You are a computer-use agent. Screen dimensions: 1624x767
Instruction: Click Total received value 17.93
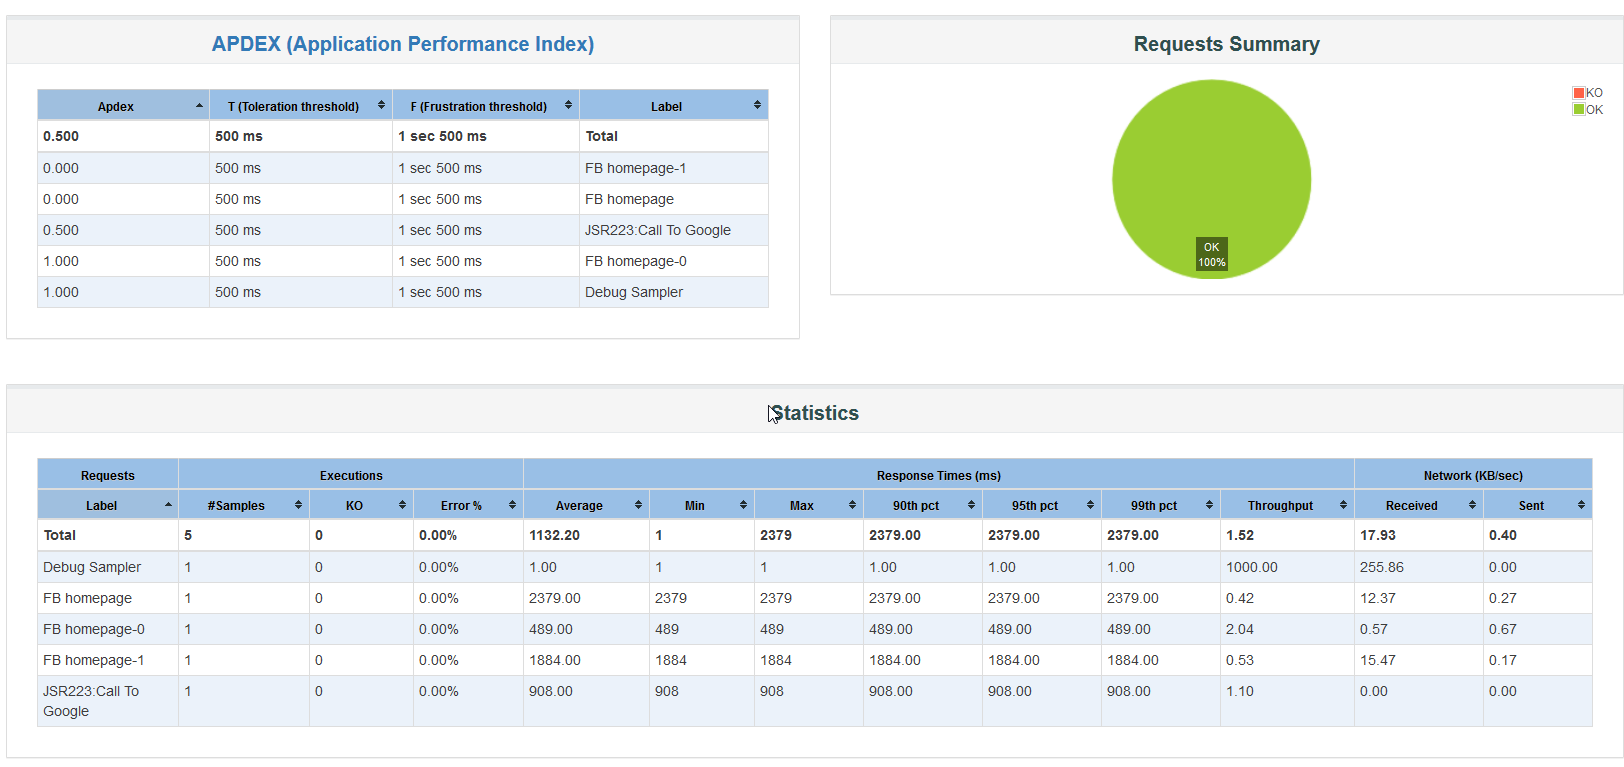pos(1378,535)
